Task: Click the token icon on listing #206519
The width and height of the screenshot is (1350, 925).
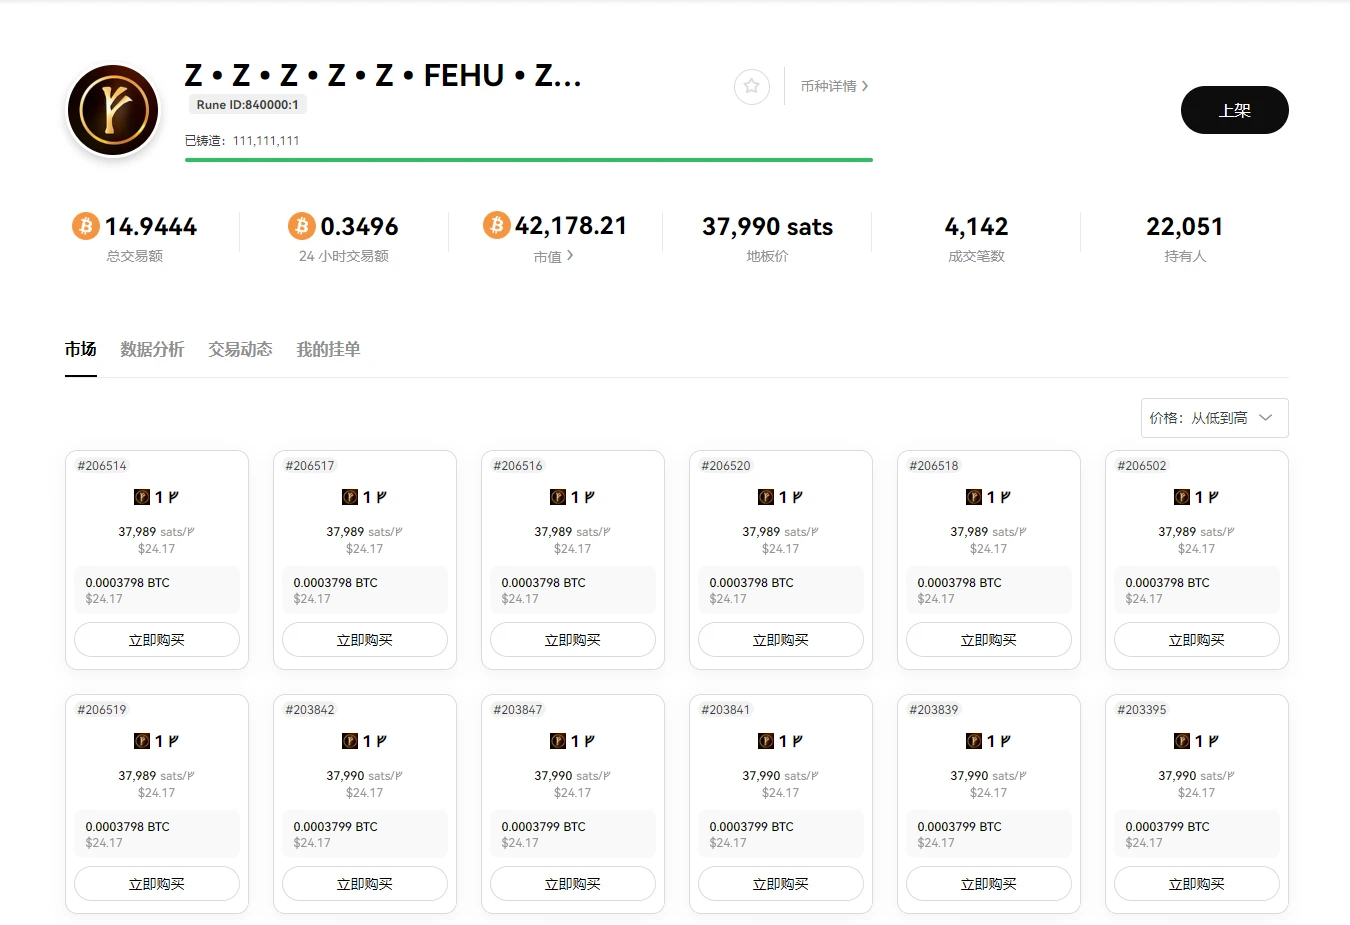Action: tap(141, 740)
